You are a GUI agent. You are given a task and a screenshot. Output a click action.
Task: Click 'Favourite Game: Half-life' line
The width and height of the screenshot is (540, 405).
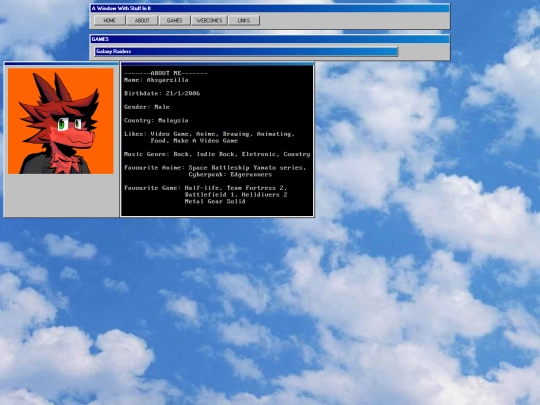click(206, 188)
